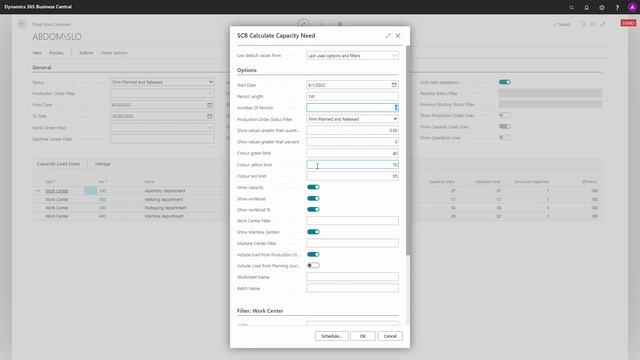Click the Schedule... button
This screenshot has width=640, height=360.
point(331,336)
